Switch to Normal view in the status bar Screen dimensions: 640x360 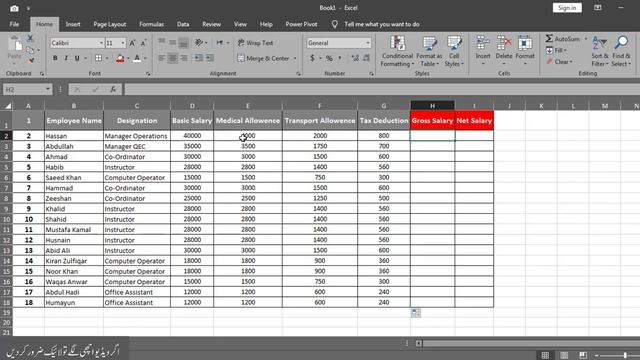pos(545,355)
